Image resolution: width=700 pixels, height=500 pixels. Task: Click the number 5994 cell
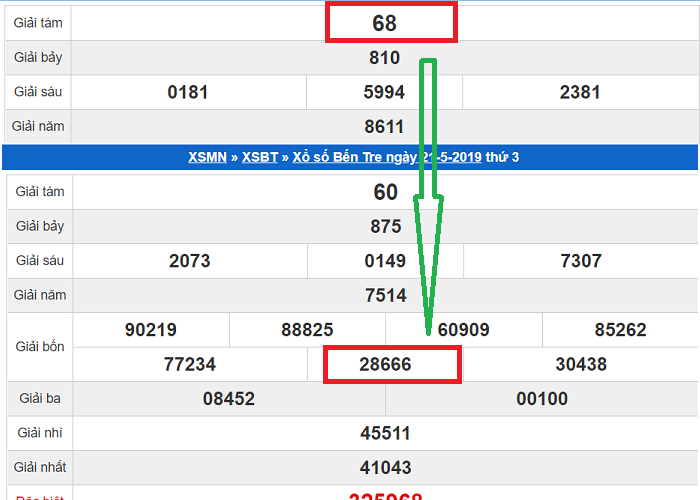(385, 92)
